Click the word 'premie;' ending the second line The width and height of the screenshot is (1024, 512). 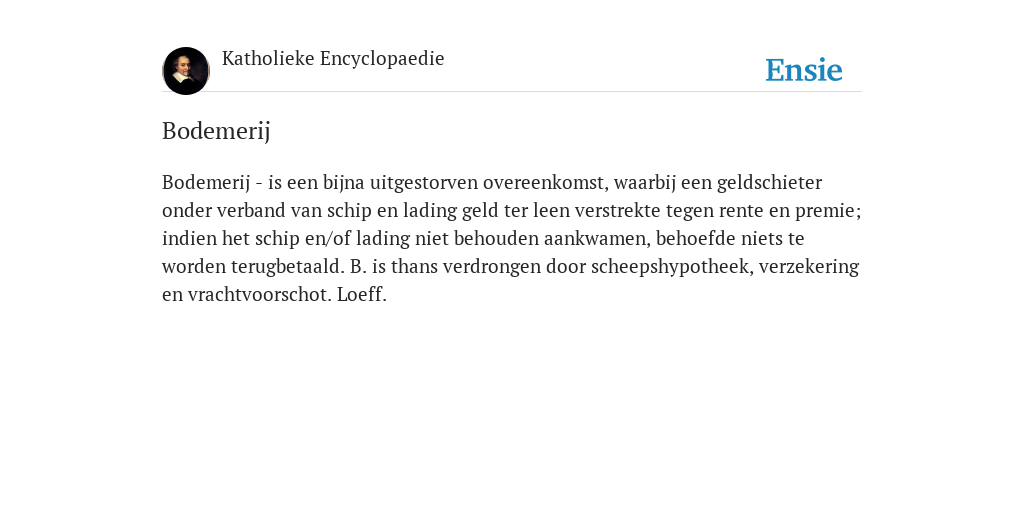click(828, 211)
